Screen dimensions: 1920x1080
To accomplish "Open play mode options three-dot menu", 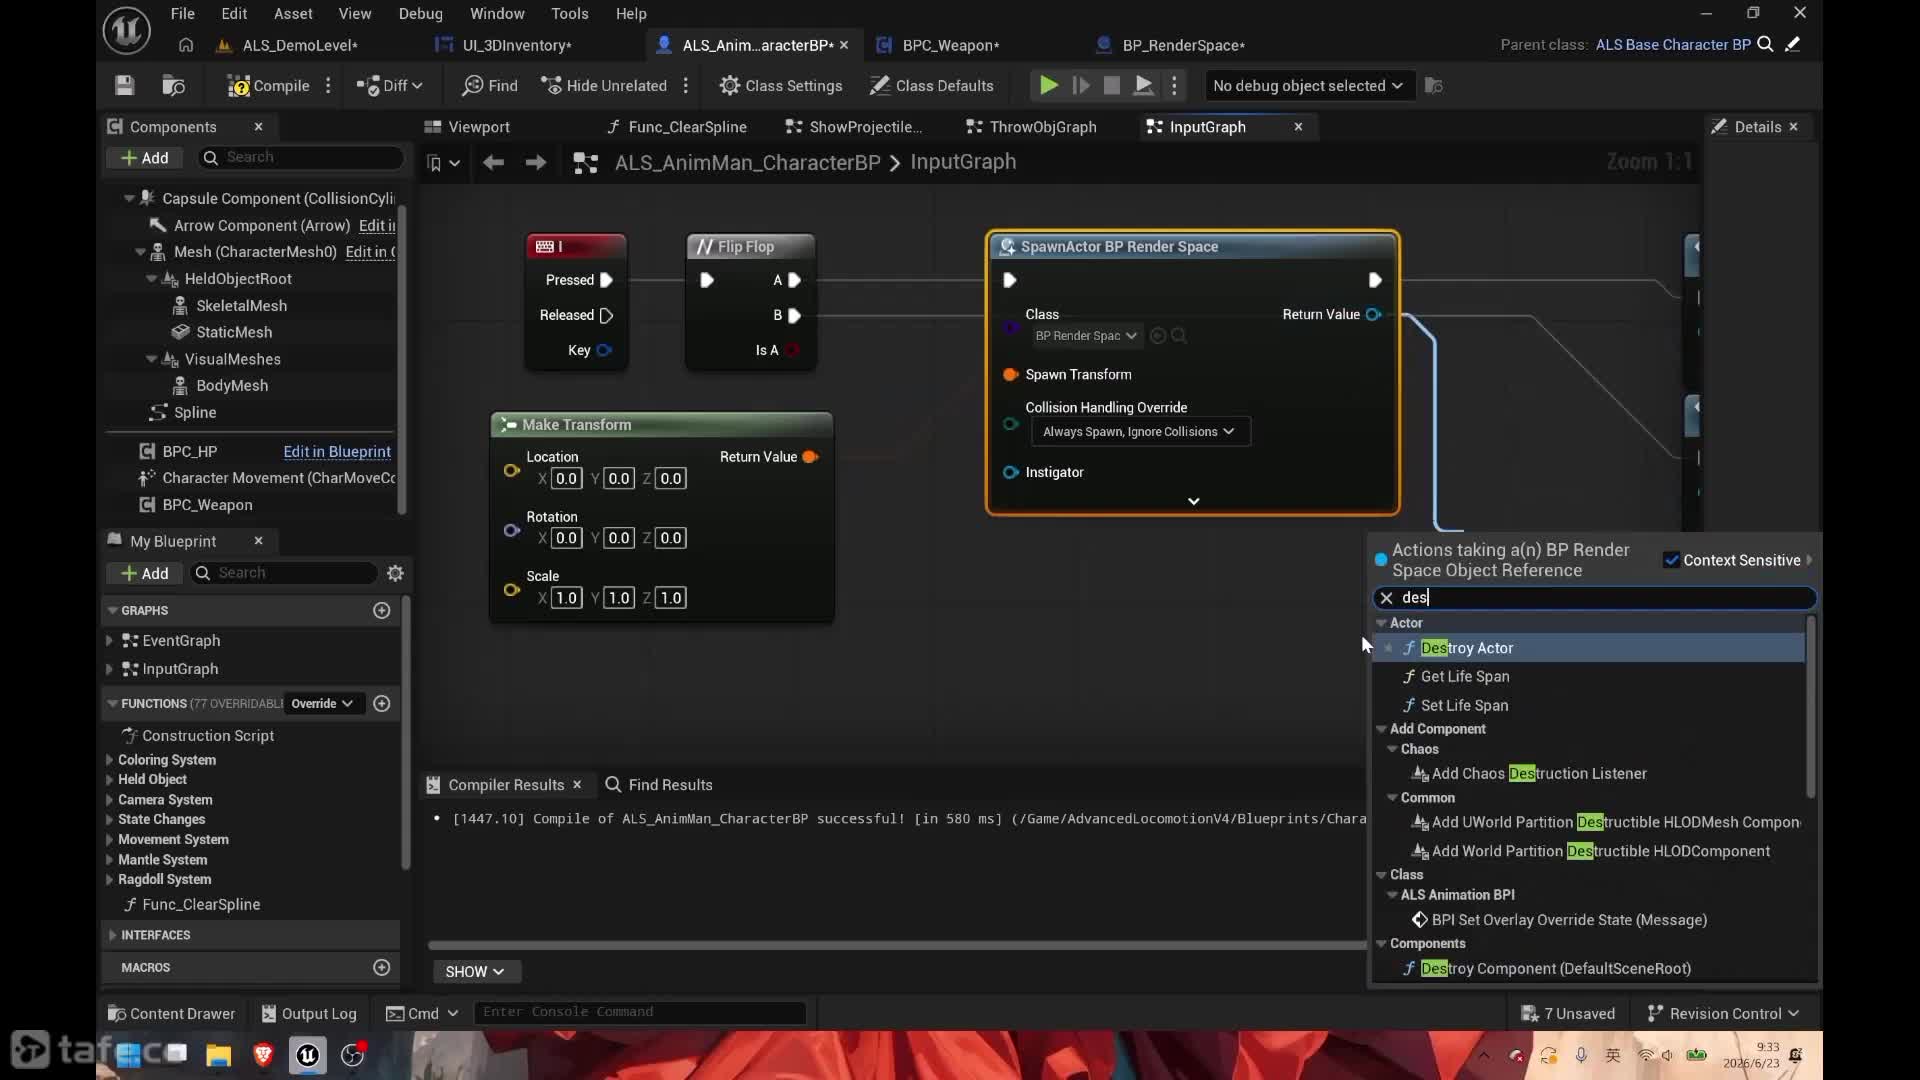I will click(x=1175, y=86).
